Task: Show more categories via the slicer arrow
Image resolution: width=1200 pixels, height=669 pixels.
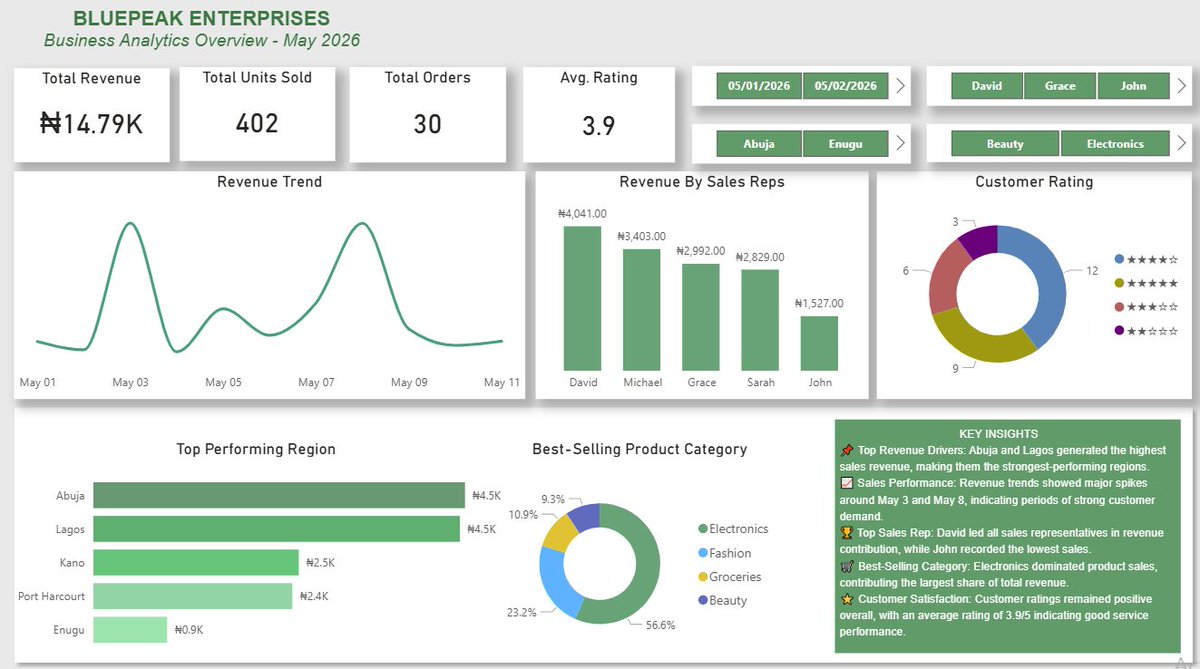Action: coord(1181,144)
